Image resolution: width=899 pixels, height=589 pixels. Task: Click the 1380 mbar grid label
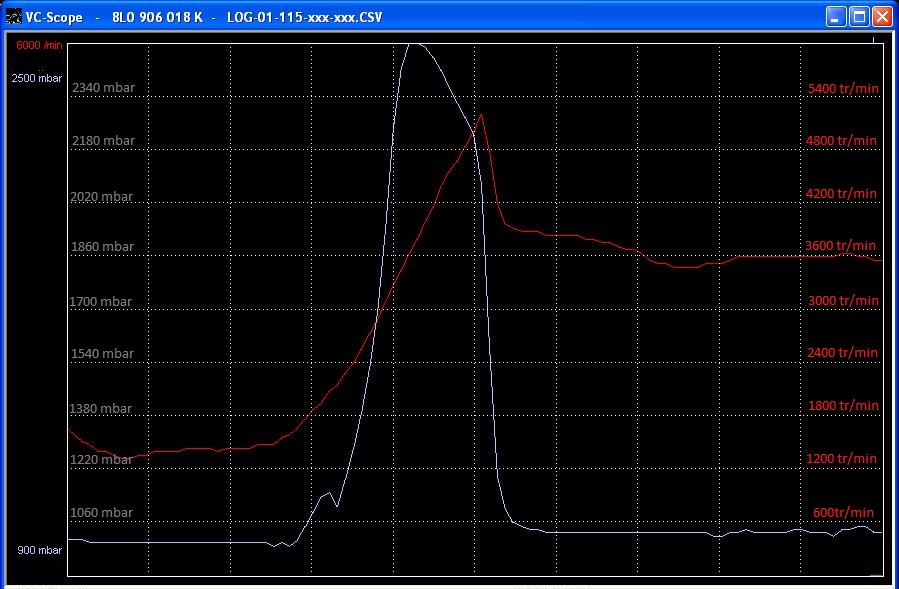coord(102,409)
